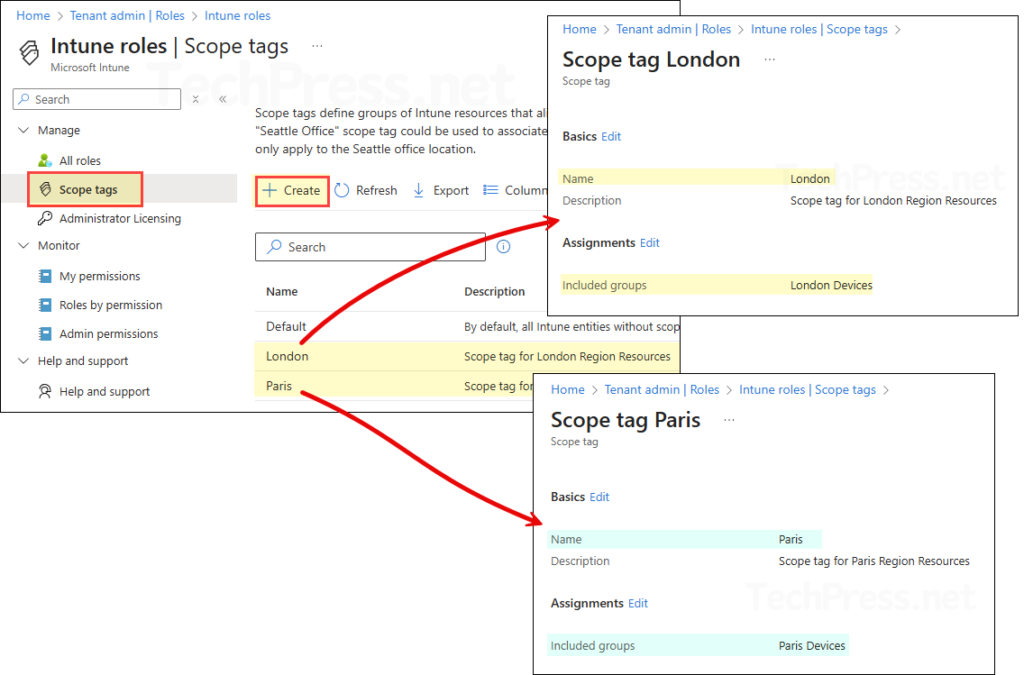Click Home breadcrumb in Paris scope tag panel
This screenshot has height=675, width=1024.
coord(568,390)
